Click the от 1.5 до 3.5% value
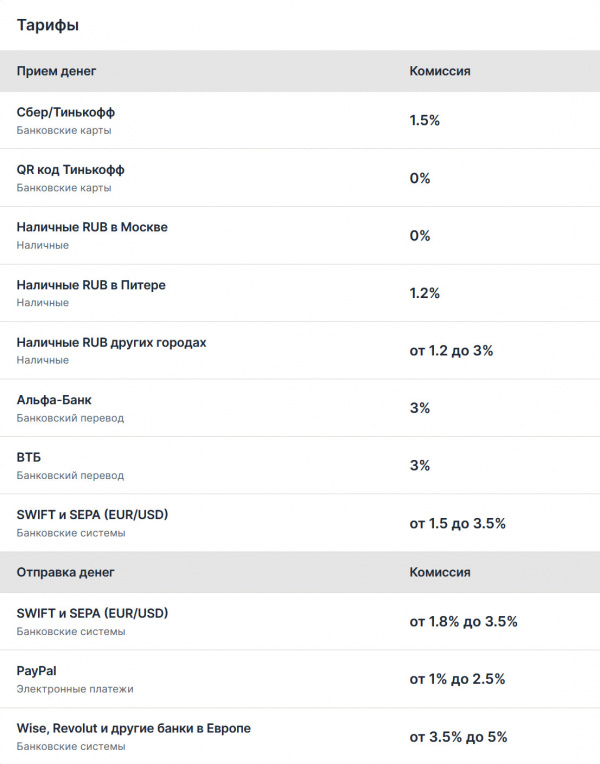 tap(457, 523)
